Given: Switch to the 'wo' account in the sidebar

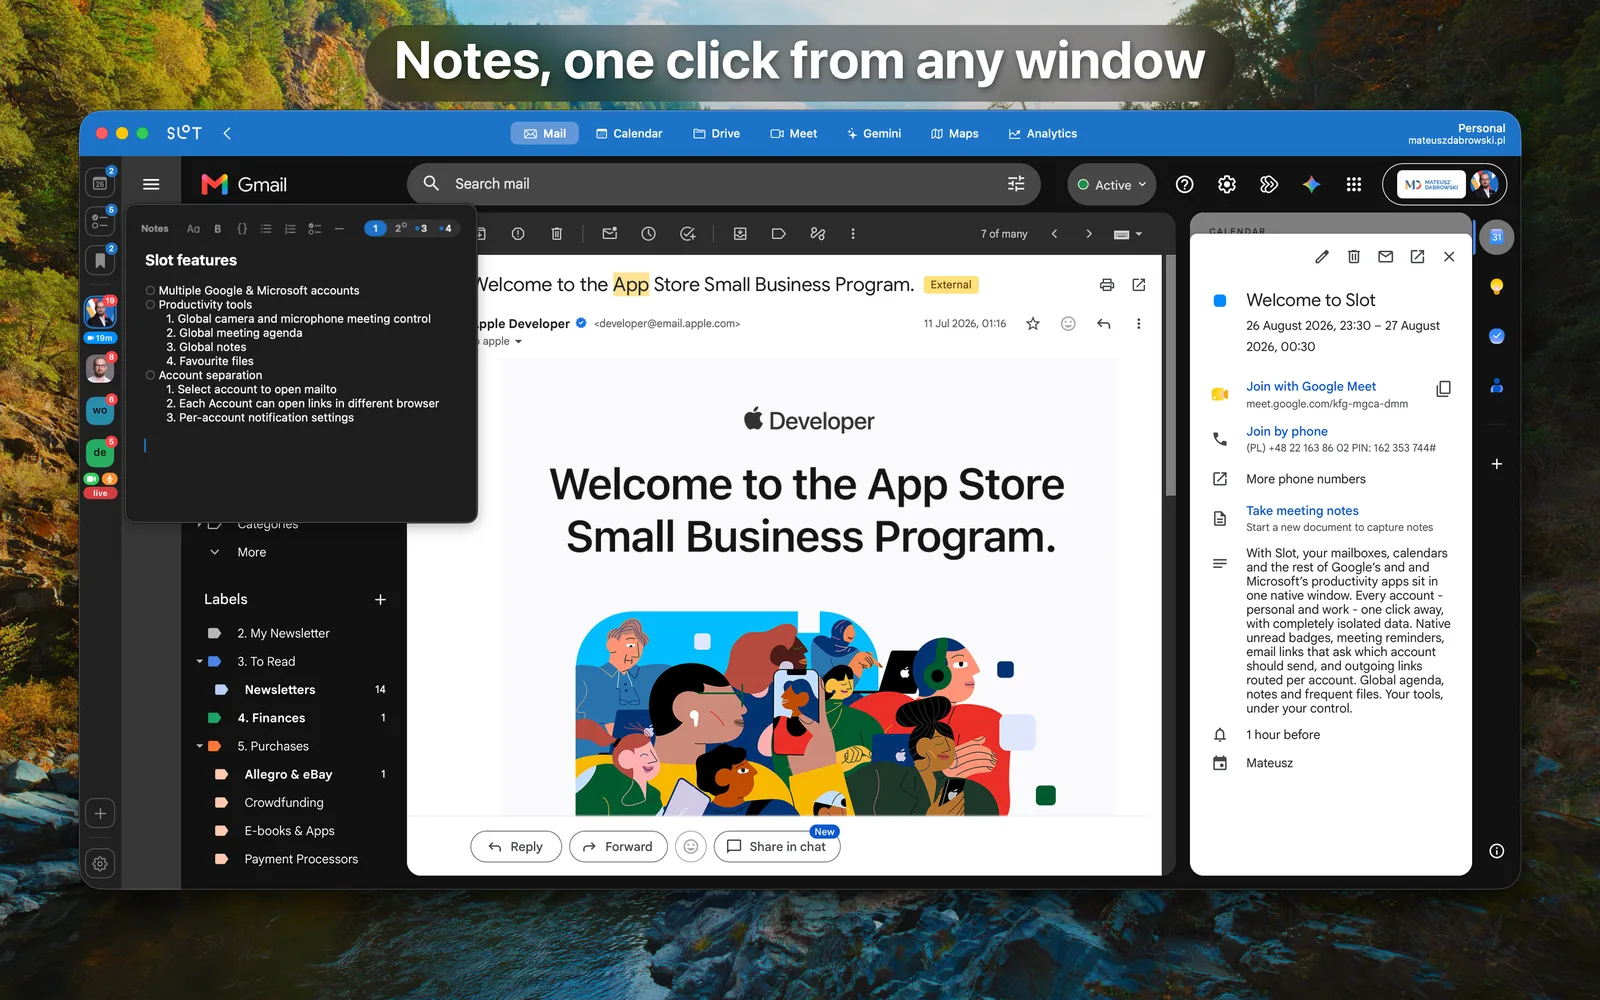Looking at the screenshot, I should click(100, 411).
